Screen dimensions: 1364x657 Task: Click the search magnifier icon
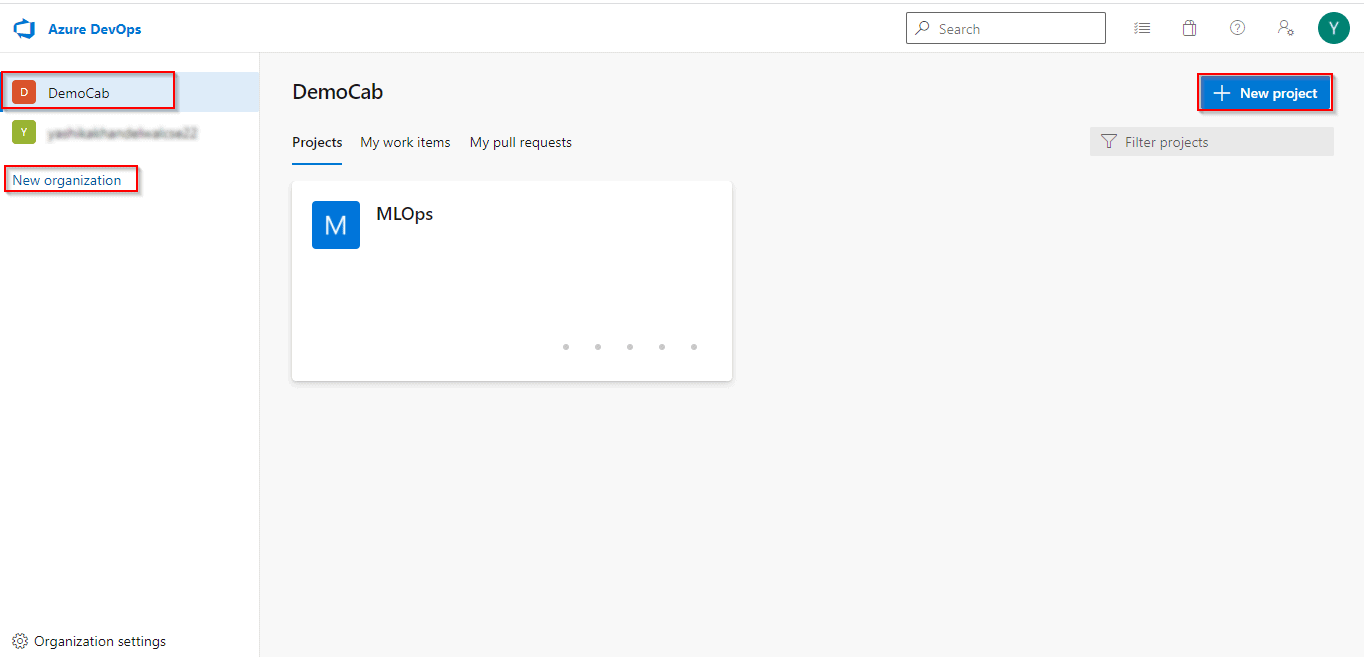921,27
